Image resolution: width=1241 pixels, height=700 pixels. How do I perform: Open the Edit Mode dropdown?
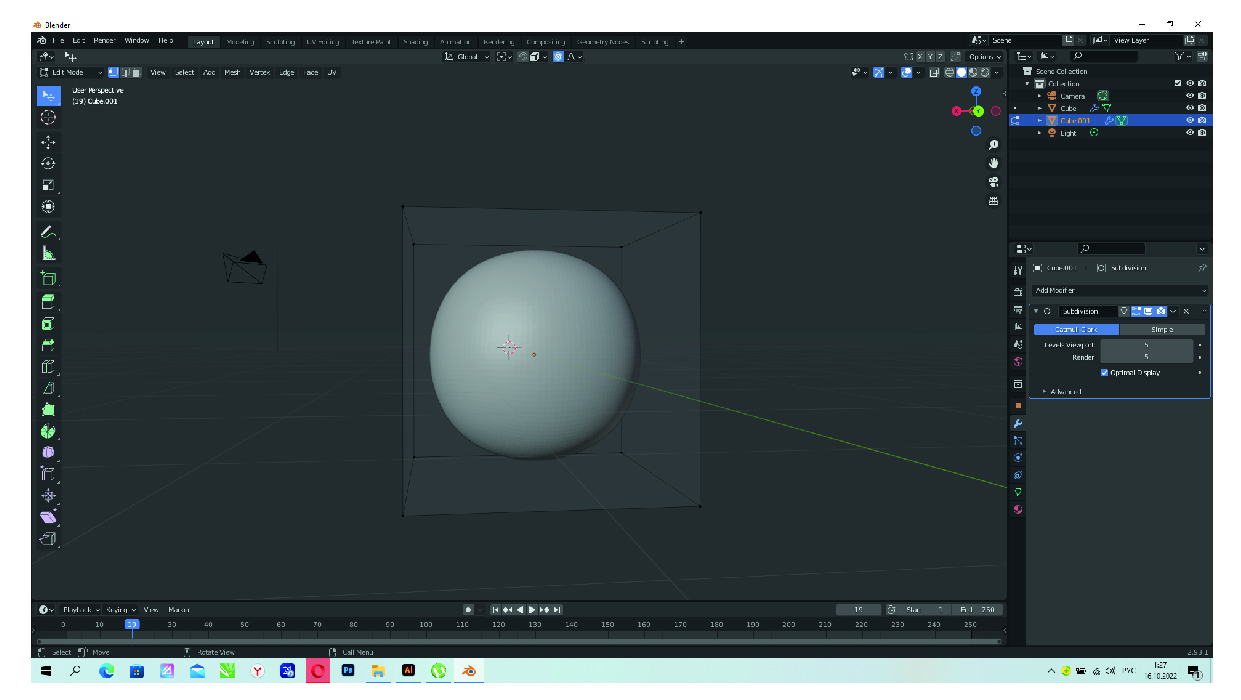71,73
